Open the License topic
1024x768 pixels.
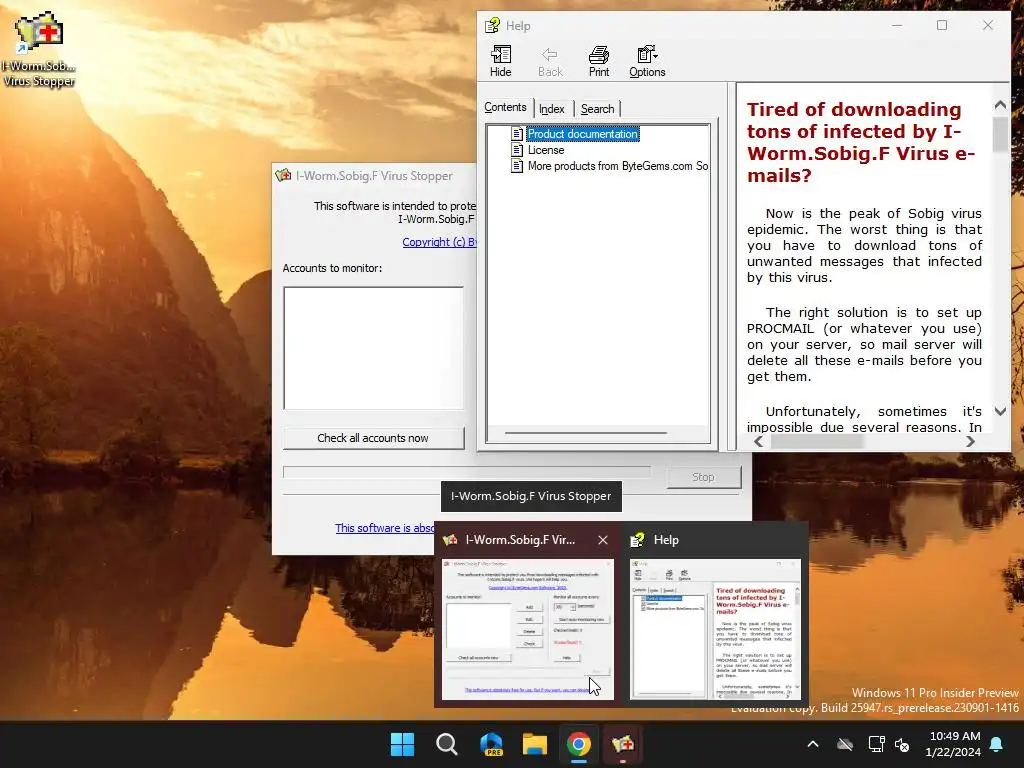pos(546,150)
